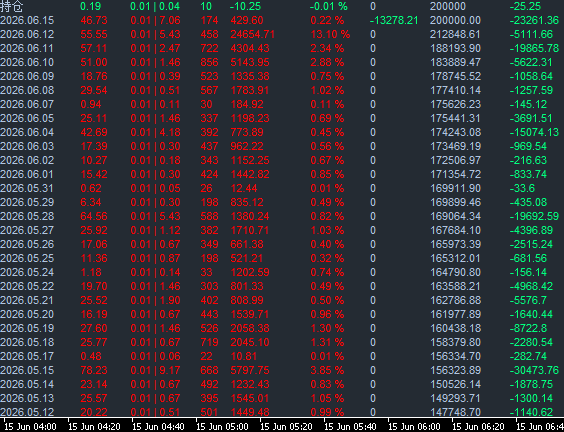This screenshot has height=432, width=564.
Task: Click the profit value 5797.75
Action: pyautogui.click(x=250, y=371)
